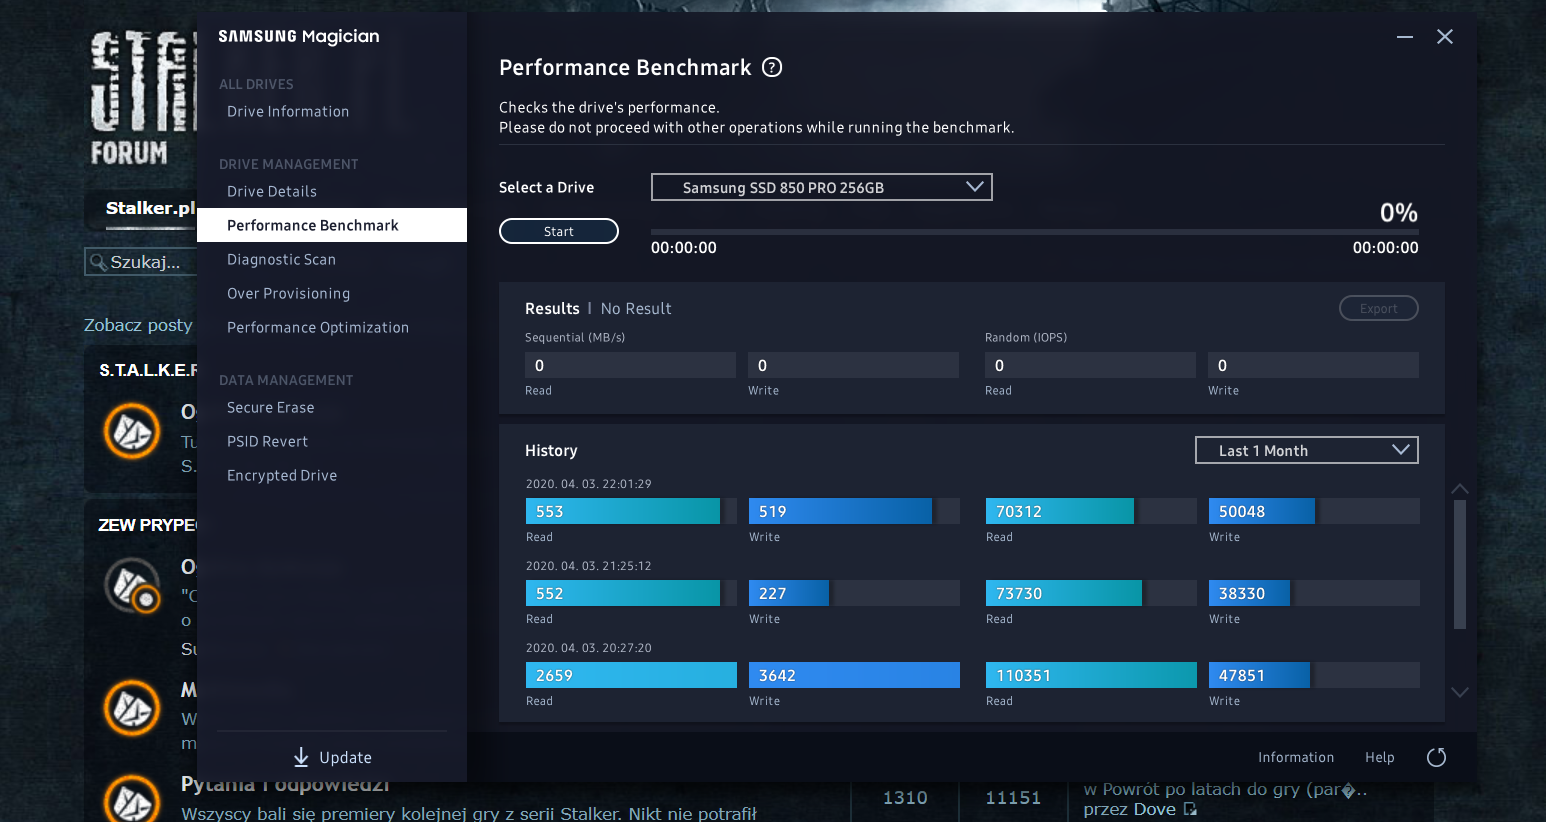Open Secure Erase option
The width and height of the screenshot is (1546, 822).
[270, 407]
